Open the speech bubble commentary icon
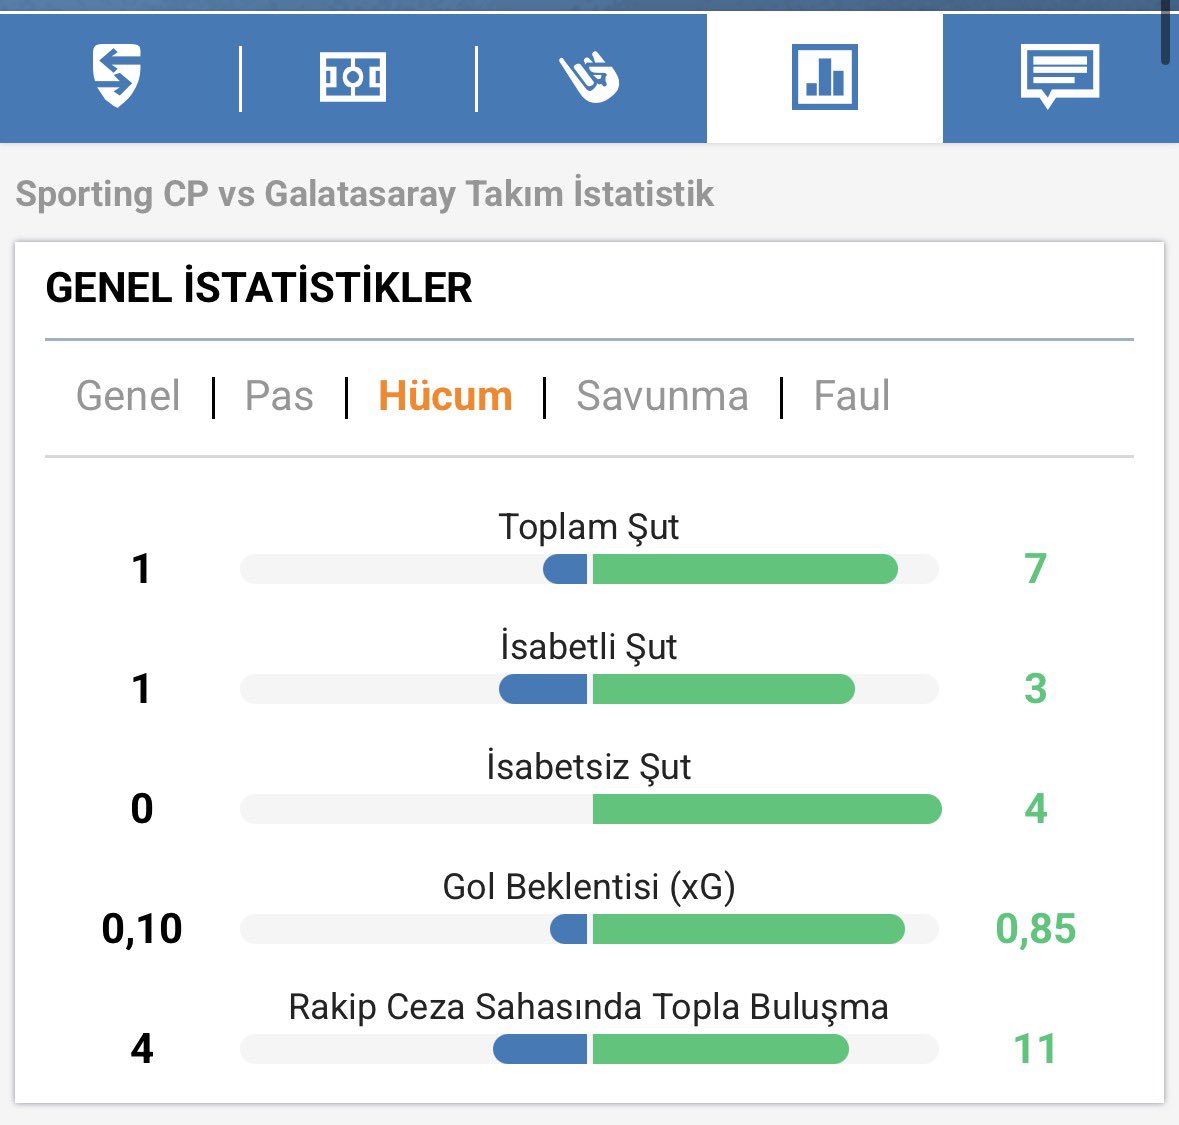Image resolution: width=1179 pixels, height=1125 pixels. pyautogui.click(x=1060, y=76)
